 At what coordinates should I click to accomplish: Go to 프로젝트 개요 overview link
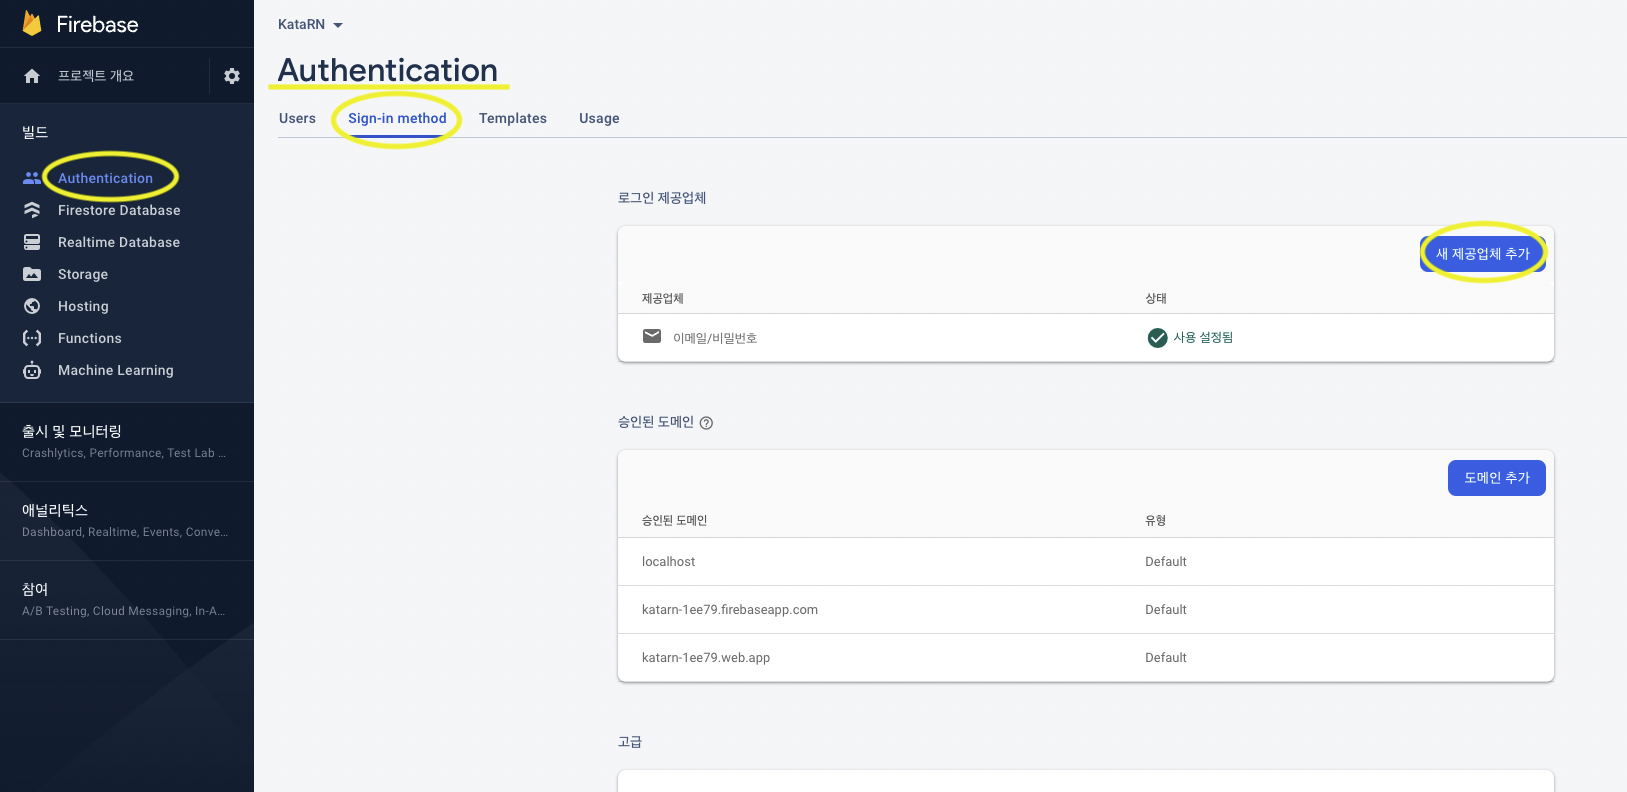pos(96,76)
